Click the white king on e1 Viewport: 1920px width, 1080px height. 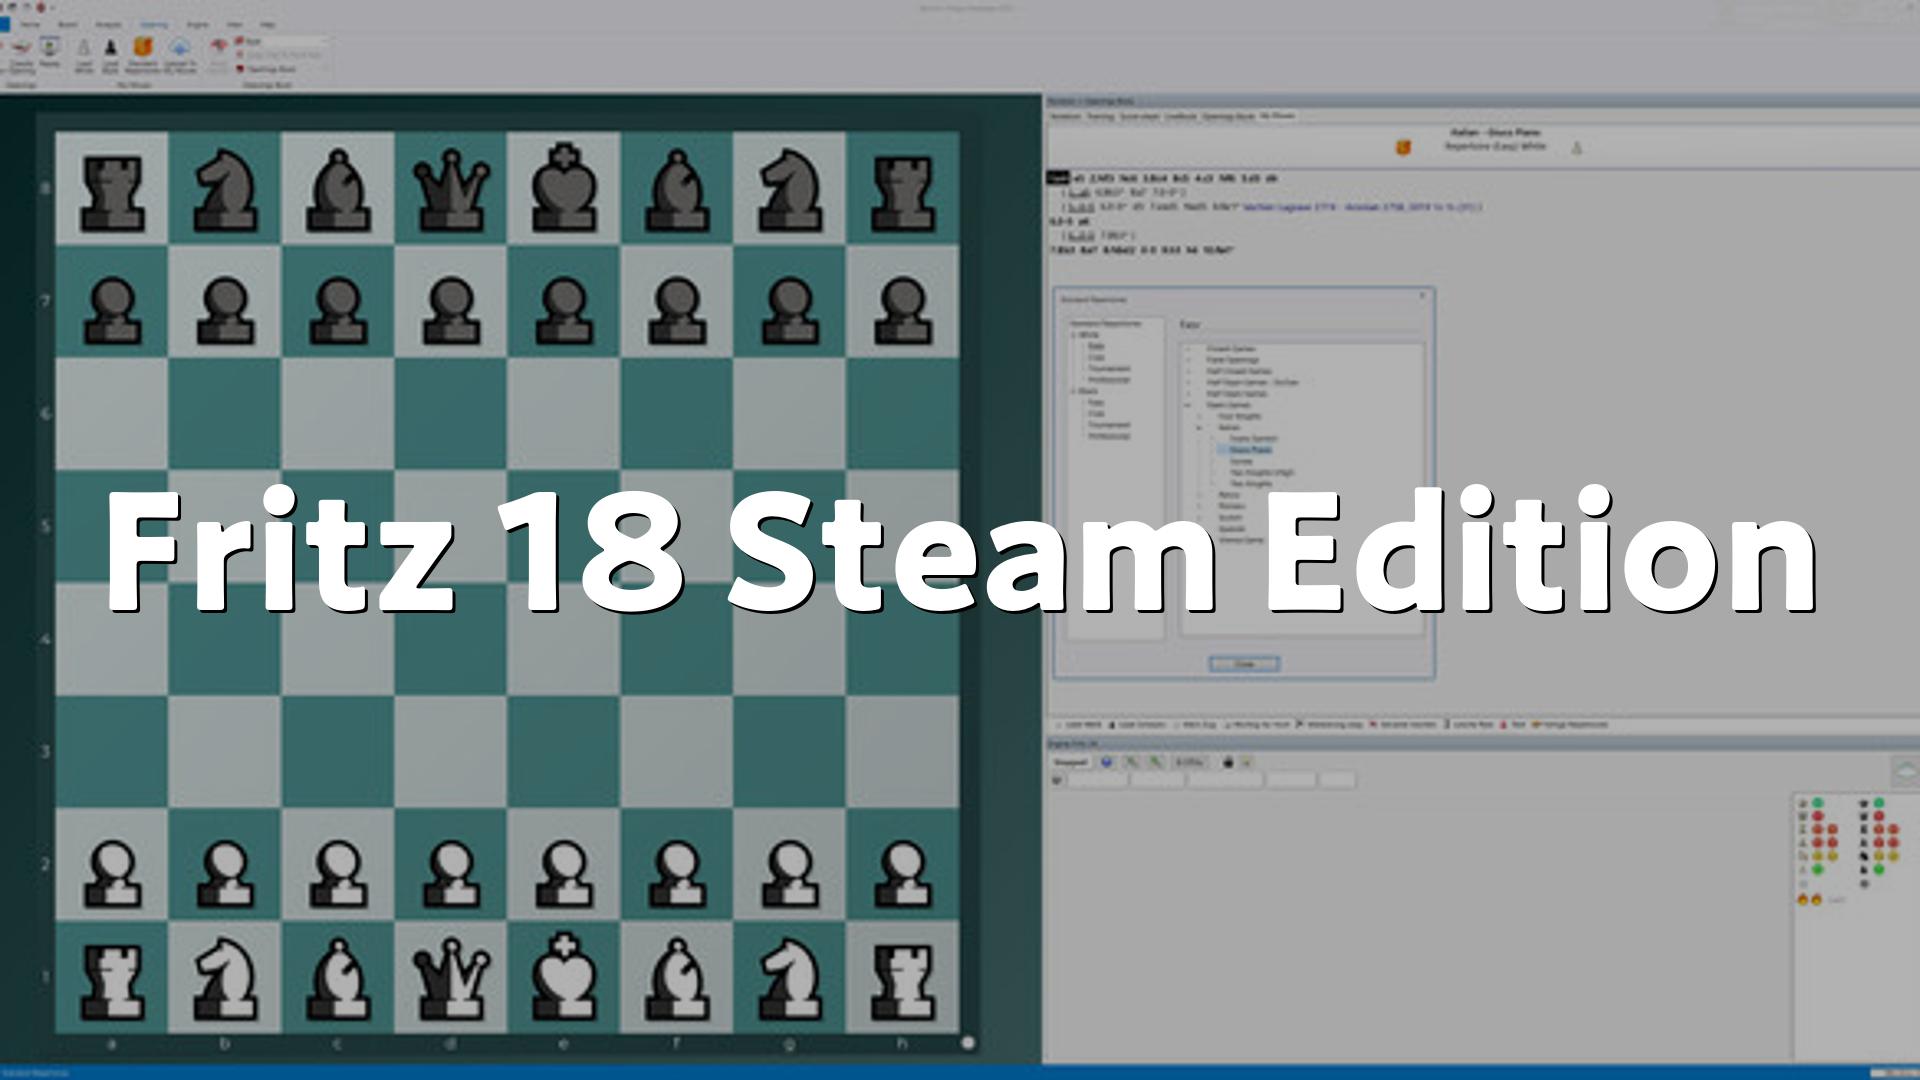click(x=564, y=975)
